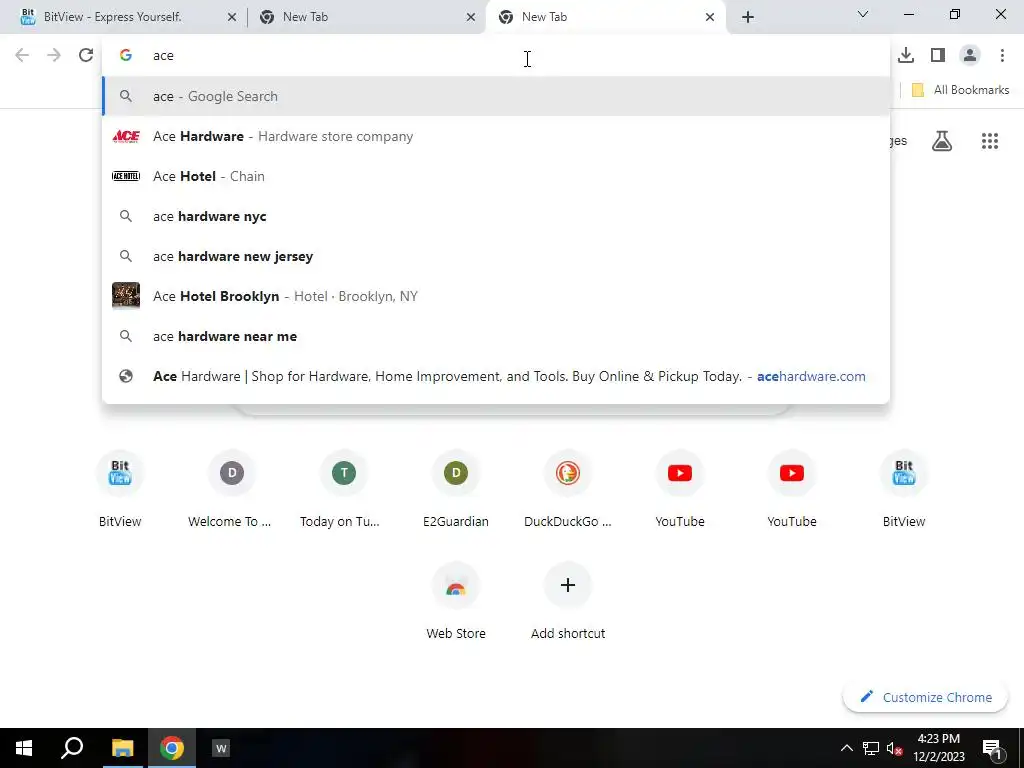Click the network tray icon
Image resolution: width=1024 pixels, height=768 pixels.
[x=871, y=748]
